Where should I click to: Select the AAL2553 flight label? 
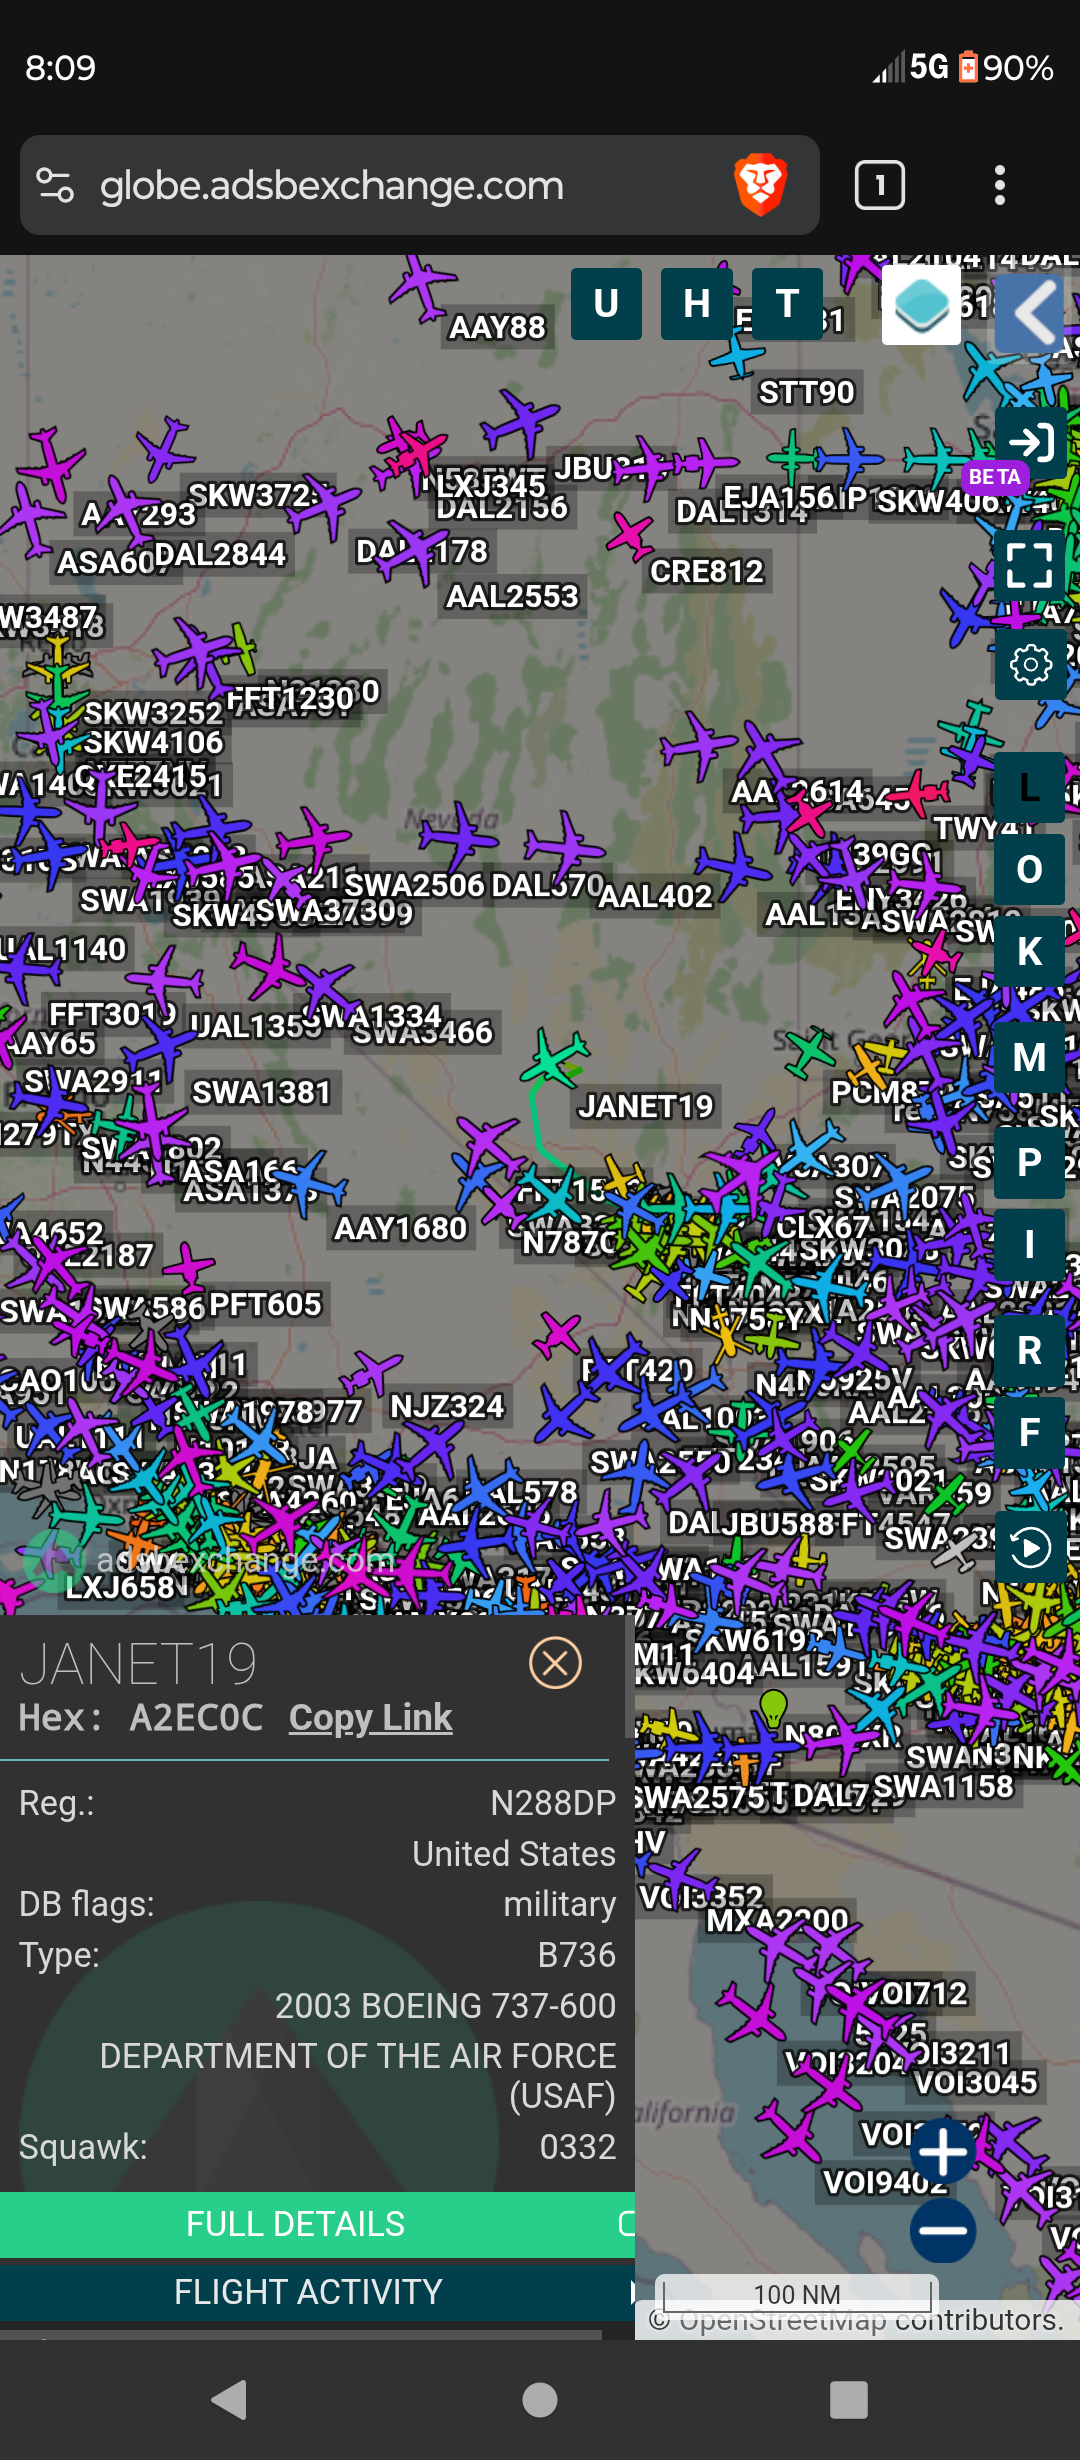tap(512, 596)
